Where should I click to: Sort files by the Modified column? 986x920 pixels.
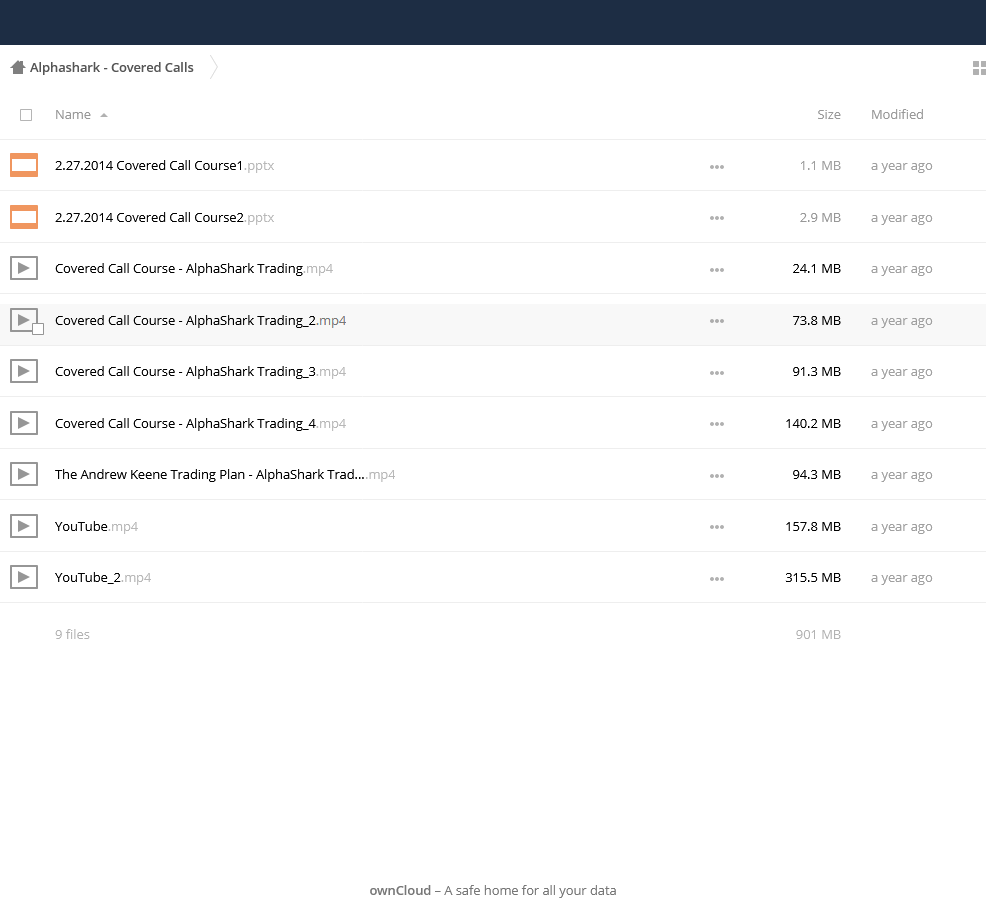(x=897, y=114)
